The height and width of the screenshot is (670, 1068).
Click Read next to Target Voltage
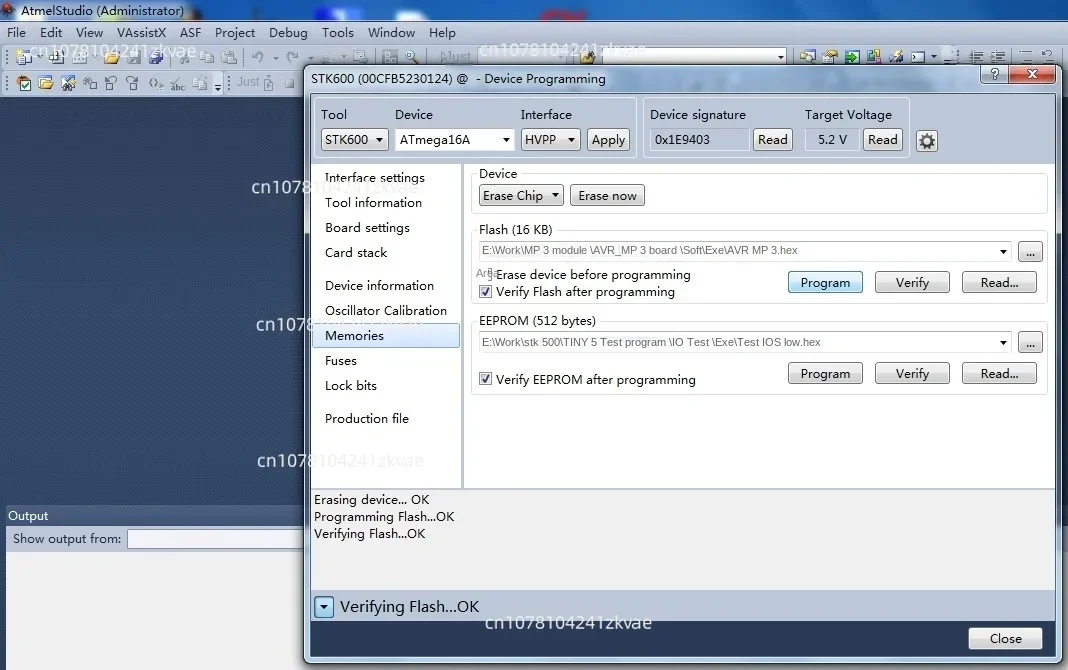click(883, 140)
